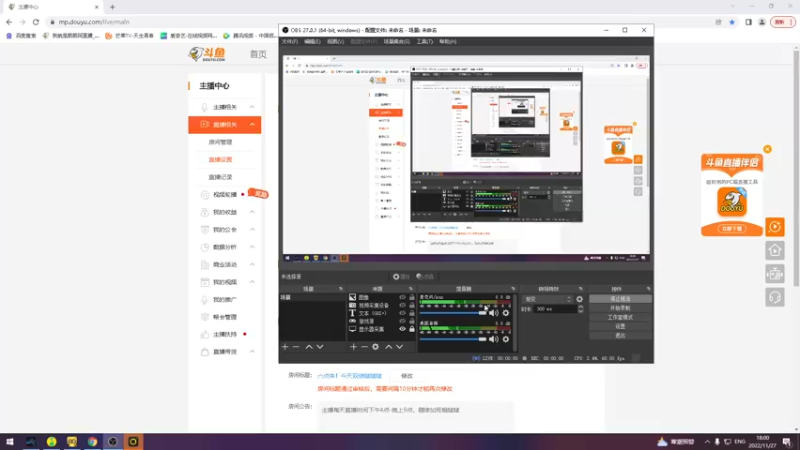The image size is (800, 450).
Task: Open mic/Aux audio settings gear
Action: (x=506, y=313)
